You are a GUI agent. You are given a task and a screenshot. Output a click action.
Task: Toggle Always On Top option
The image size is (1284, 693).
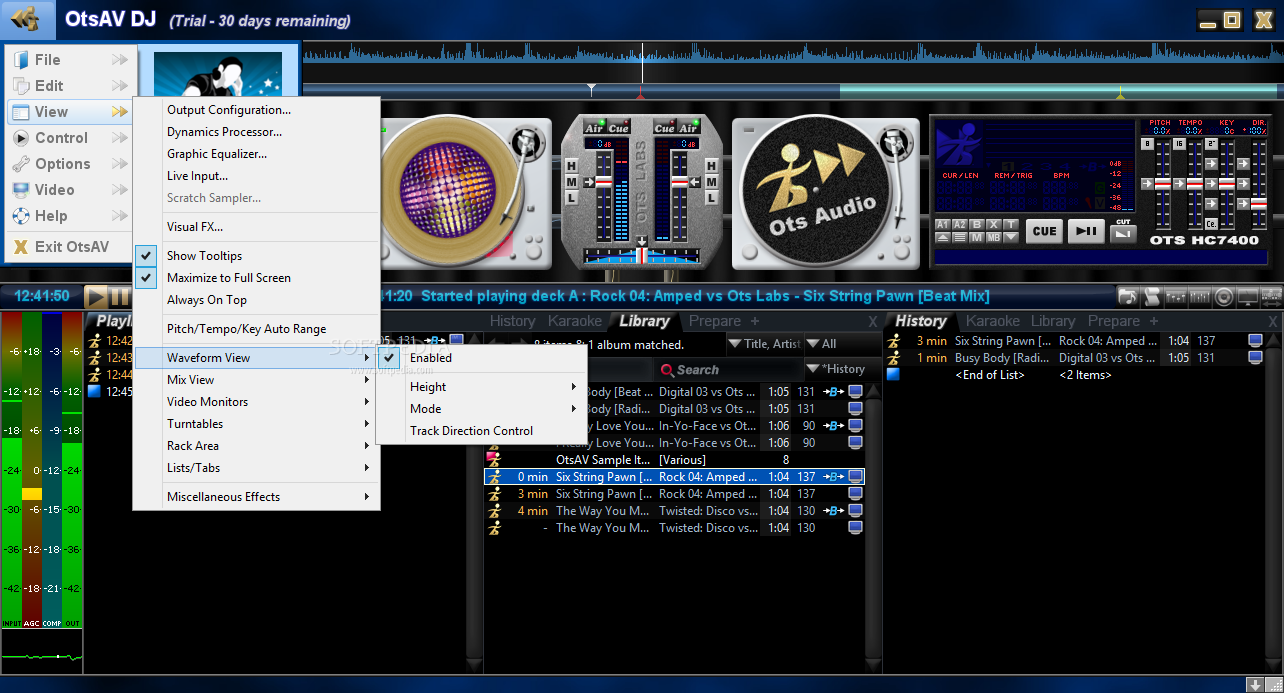206,300
